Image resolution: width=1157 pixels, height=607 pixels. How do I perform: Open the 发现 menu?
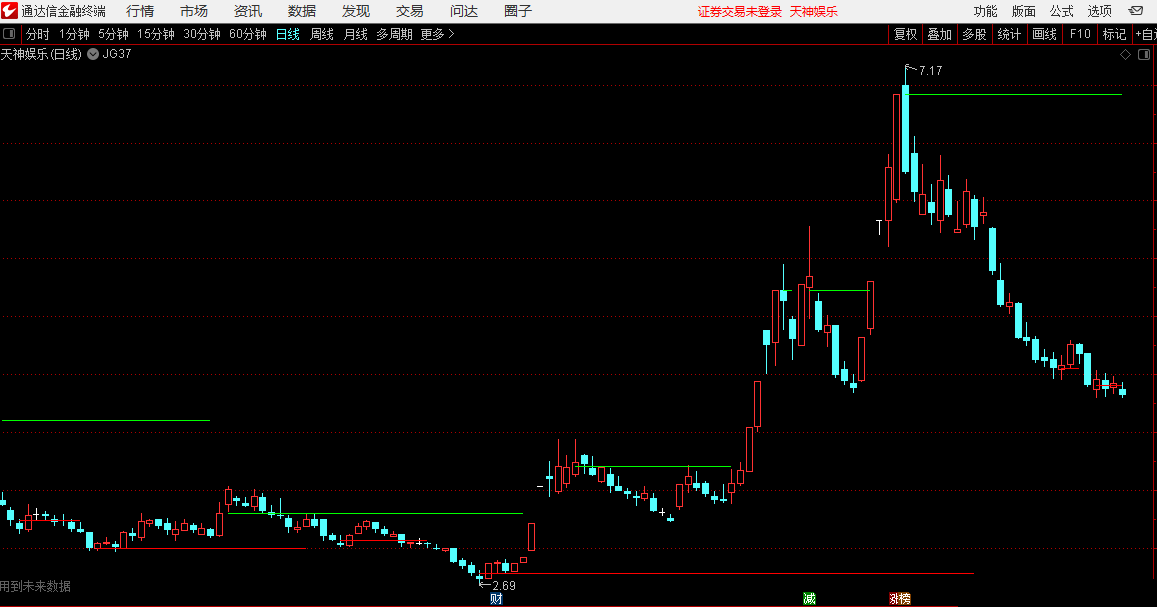tap(356, 11)
